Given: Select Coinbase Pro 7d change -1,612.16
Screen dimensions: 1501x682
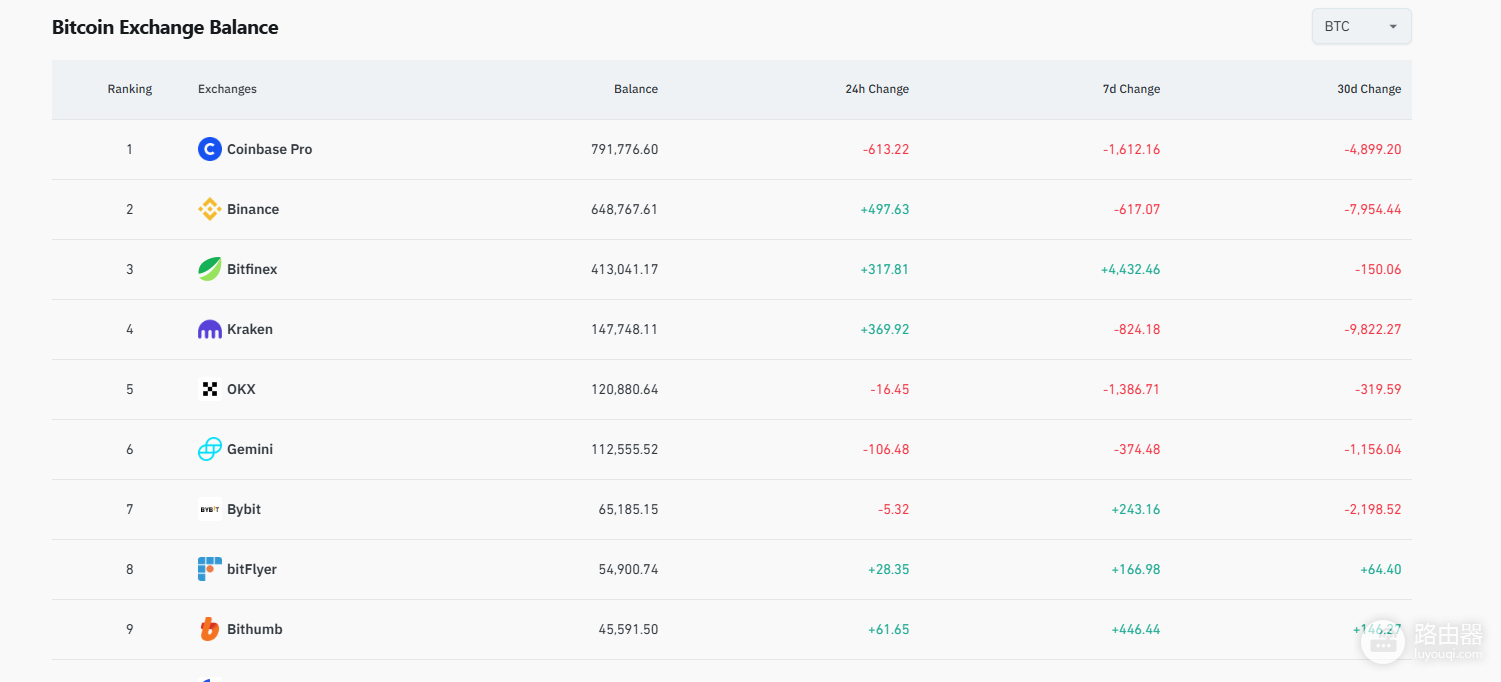Looking at the screenshot, I should 1132,149.
